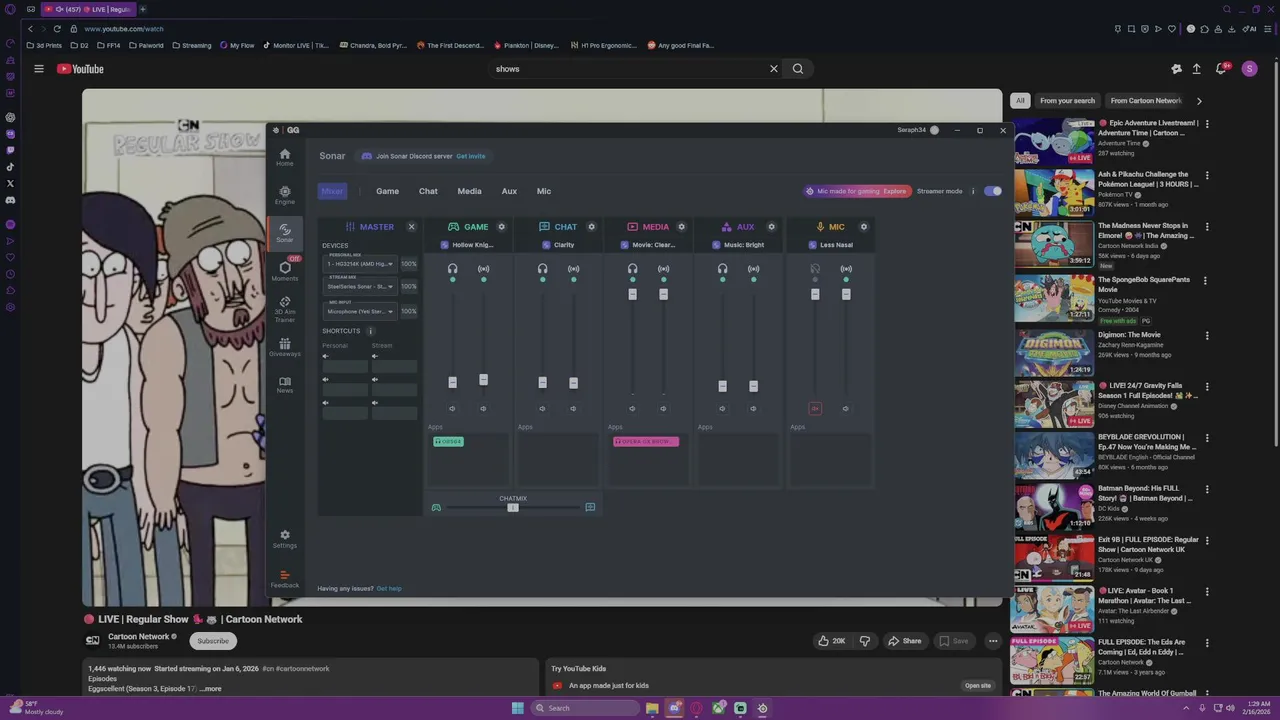Open GAME channel settings gear
Screen dimensions: 1280x720
point(502,227)
